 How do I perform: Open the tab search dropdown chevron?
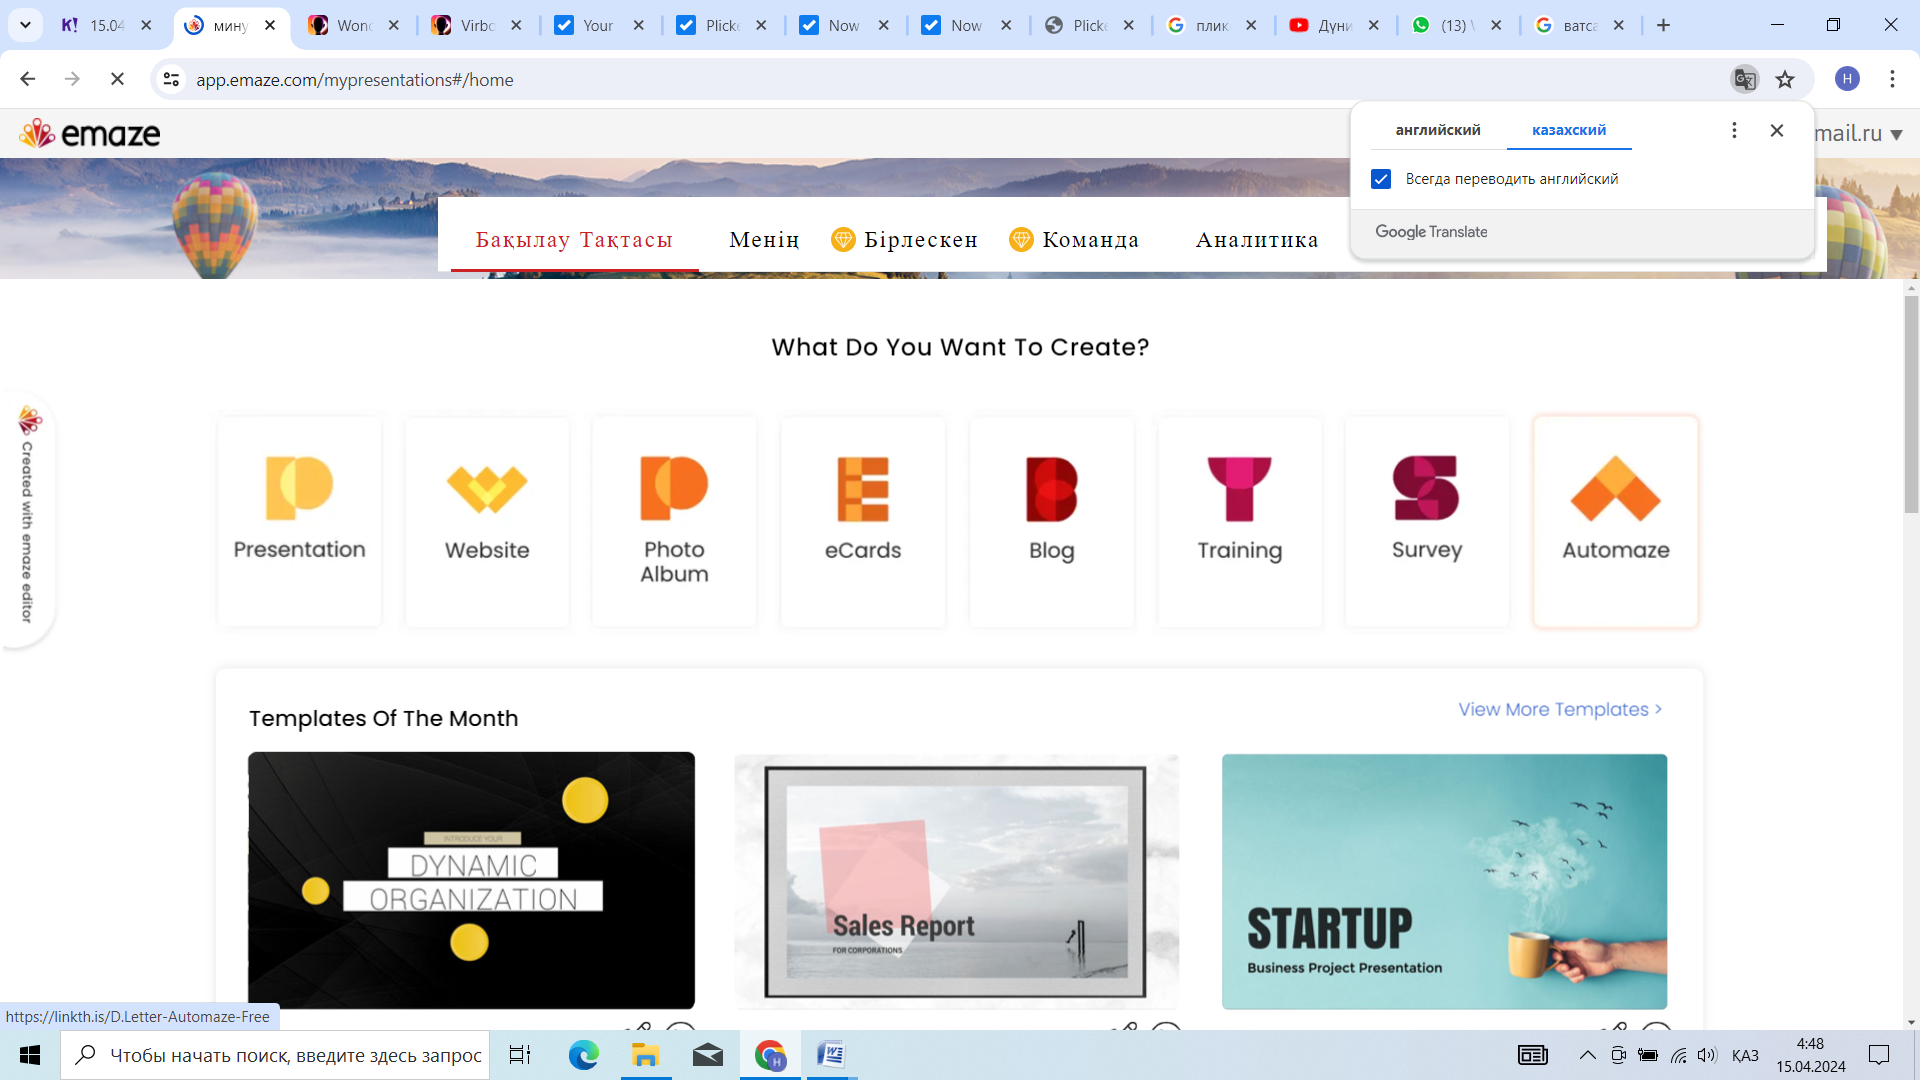coord(25,25)
